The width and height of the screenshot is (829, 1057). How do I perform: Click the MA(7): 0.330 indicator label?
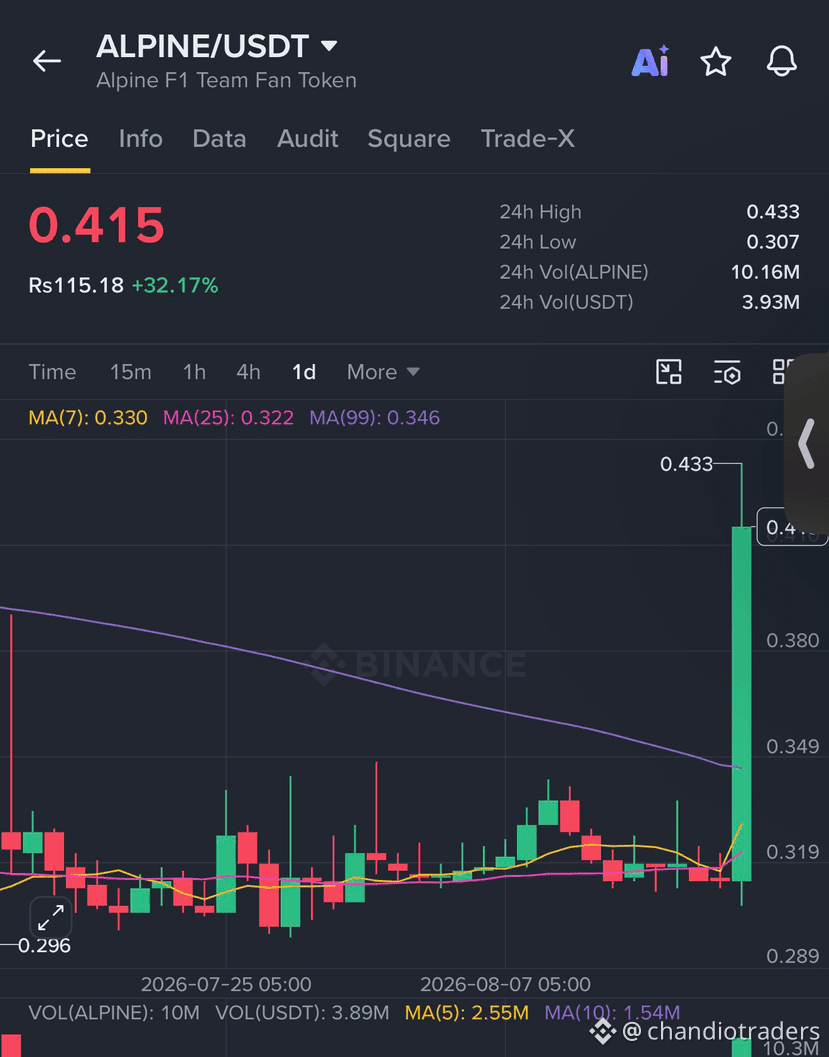coord(88,418)
